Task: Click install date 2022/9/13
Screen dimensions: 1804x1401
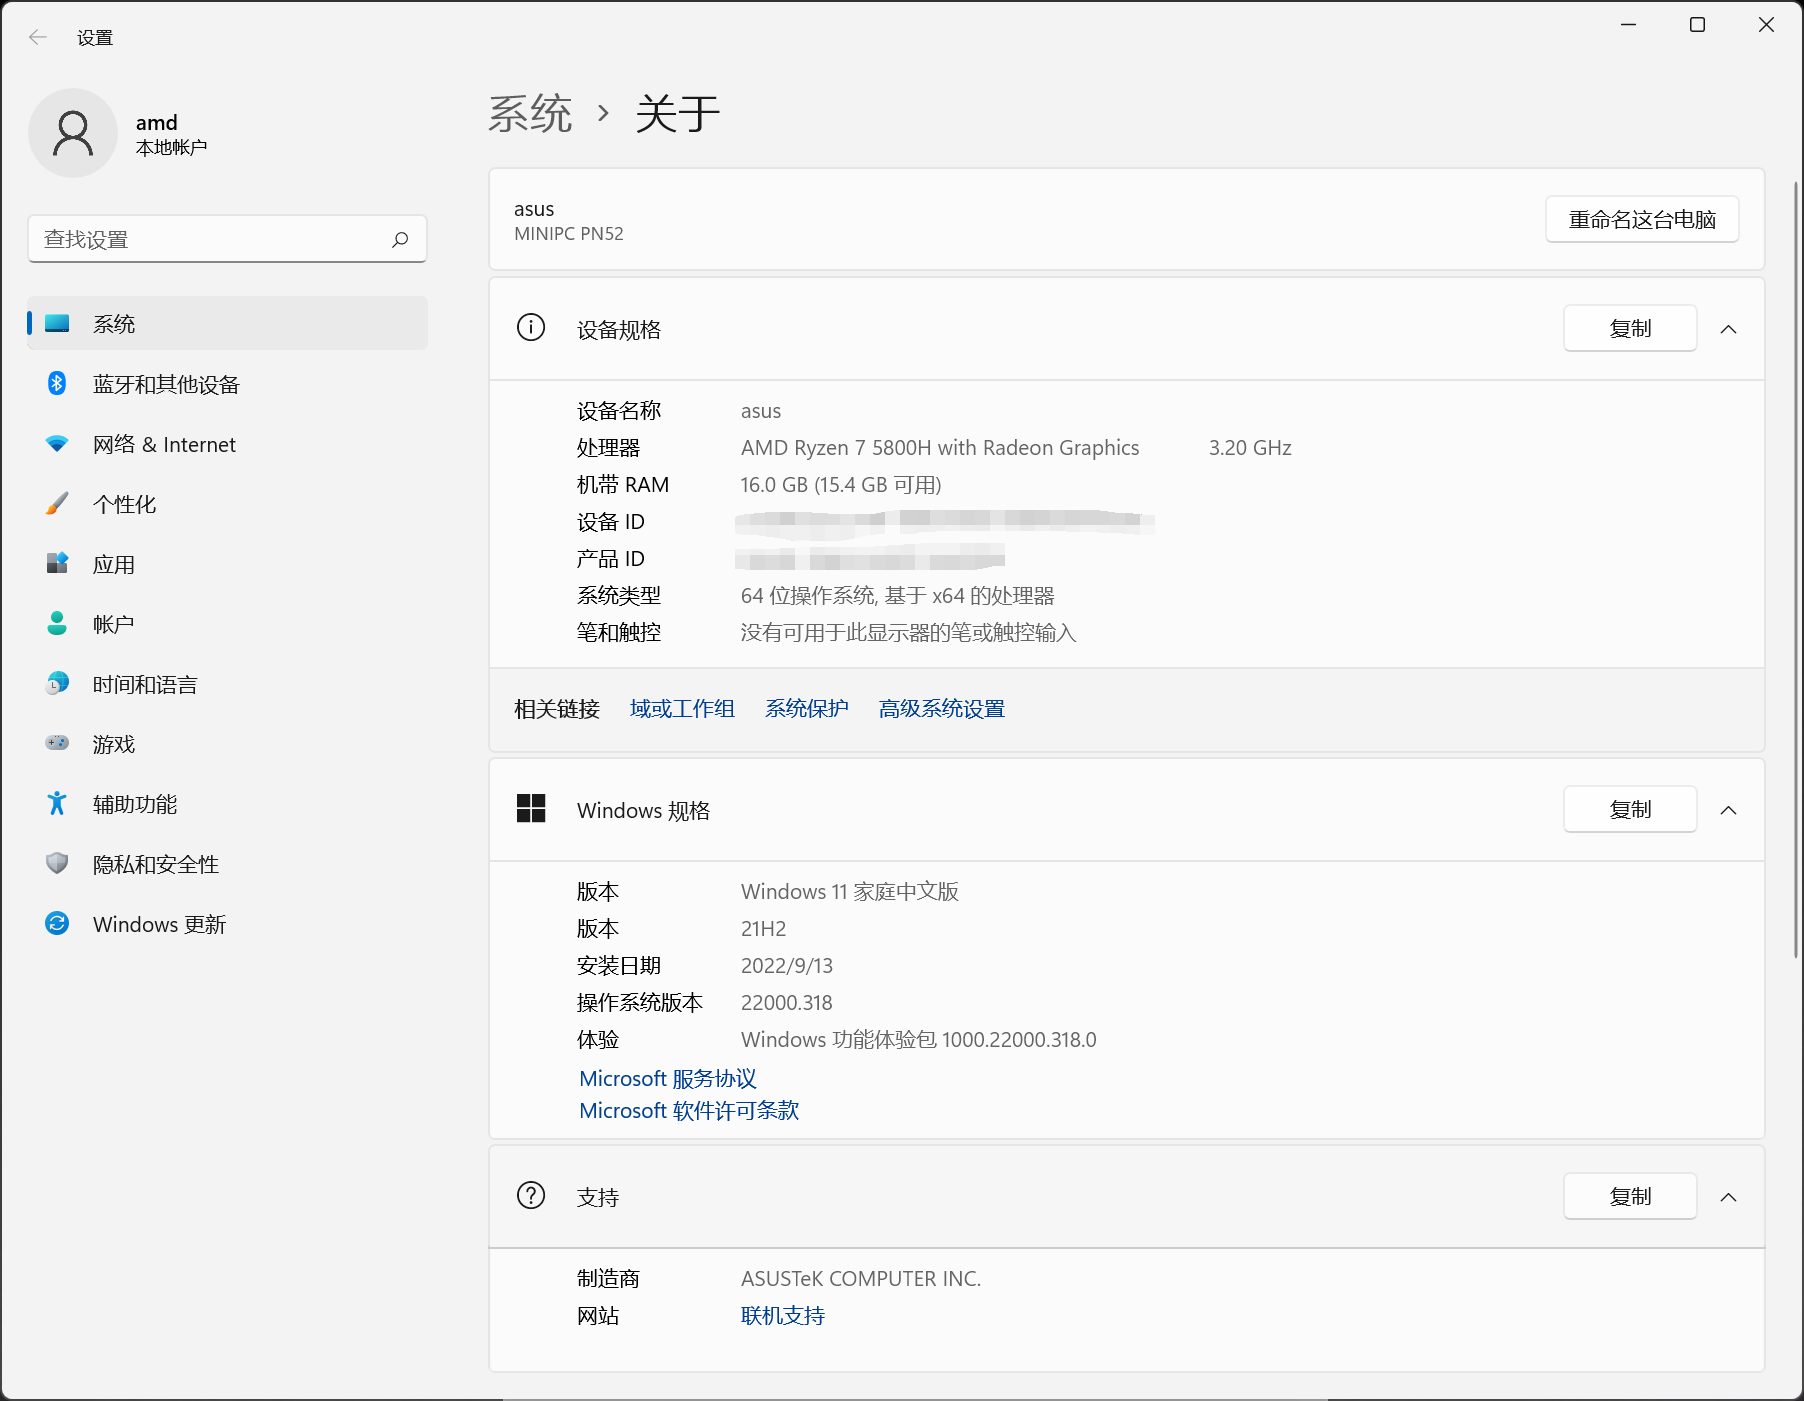Action: [x=786, y=965]
